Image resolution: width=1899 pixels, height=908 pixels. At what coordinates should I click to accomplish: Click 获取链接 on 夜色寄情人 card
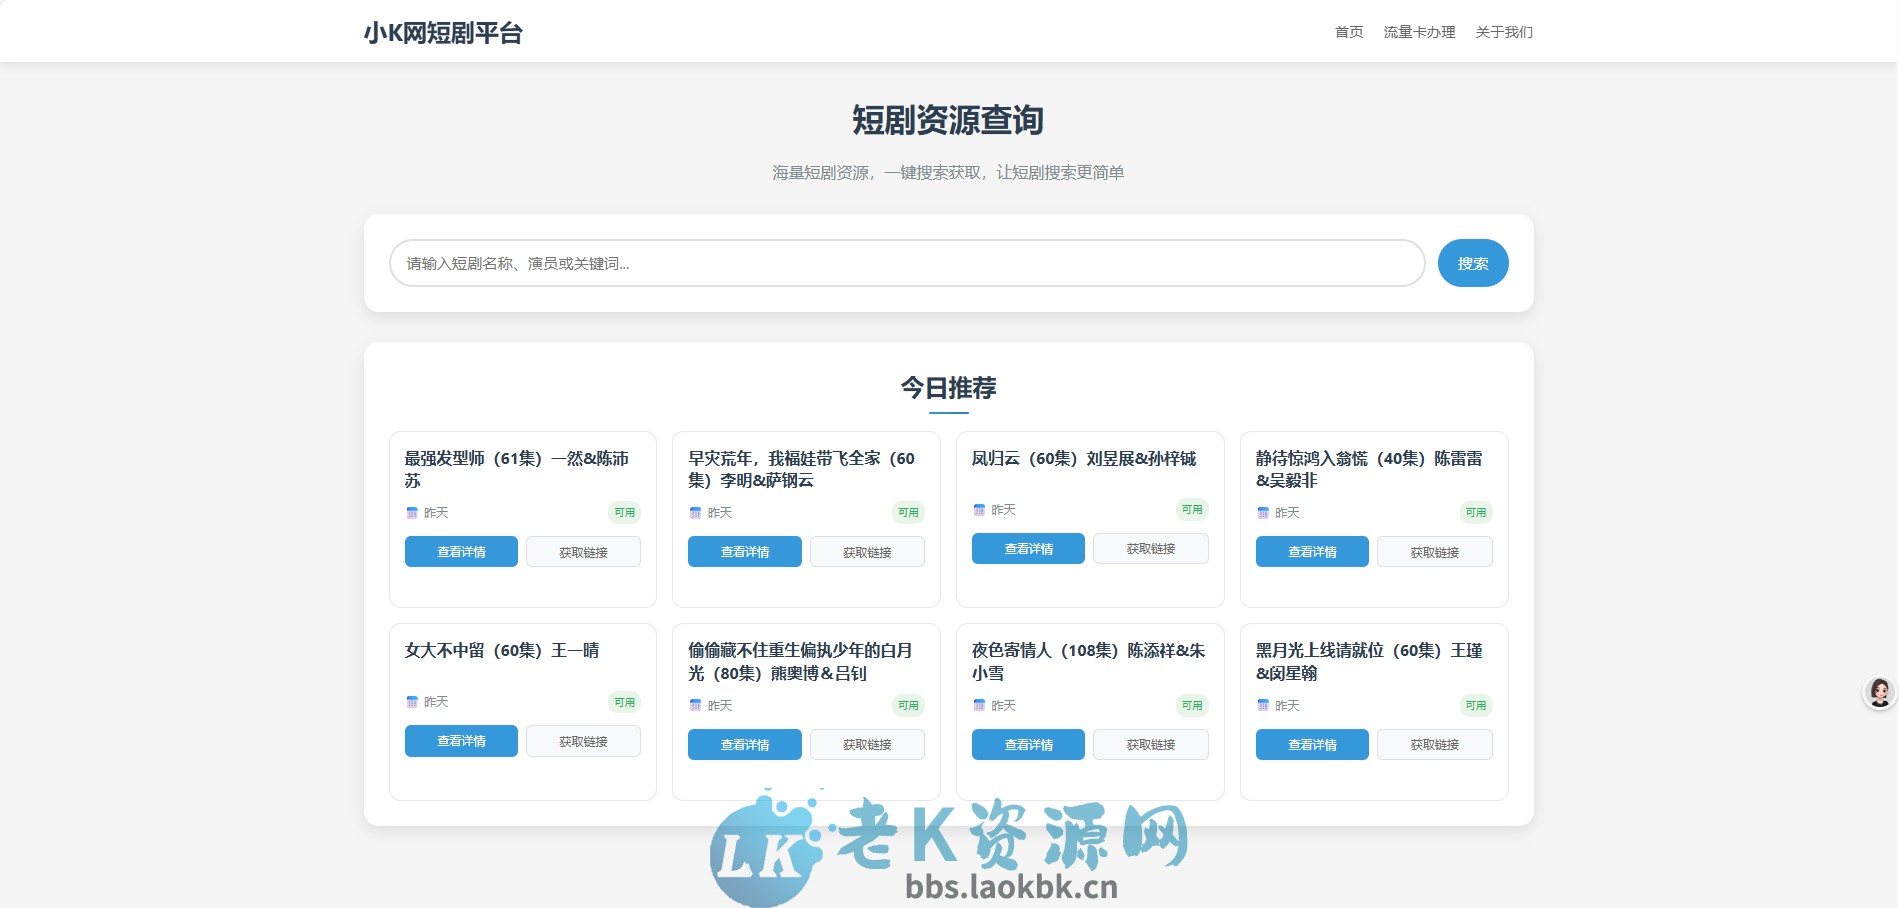click(x=1150, y=744)
